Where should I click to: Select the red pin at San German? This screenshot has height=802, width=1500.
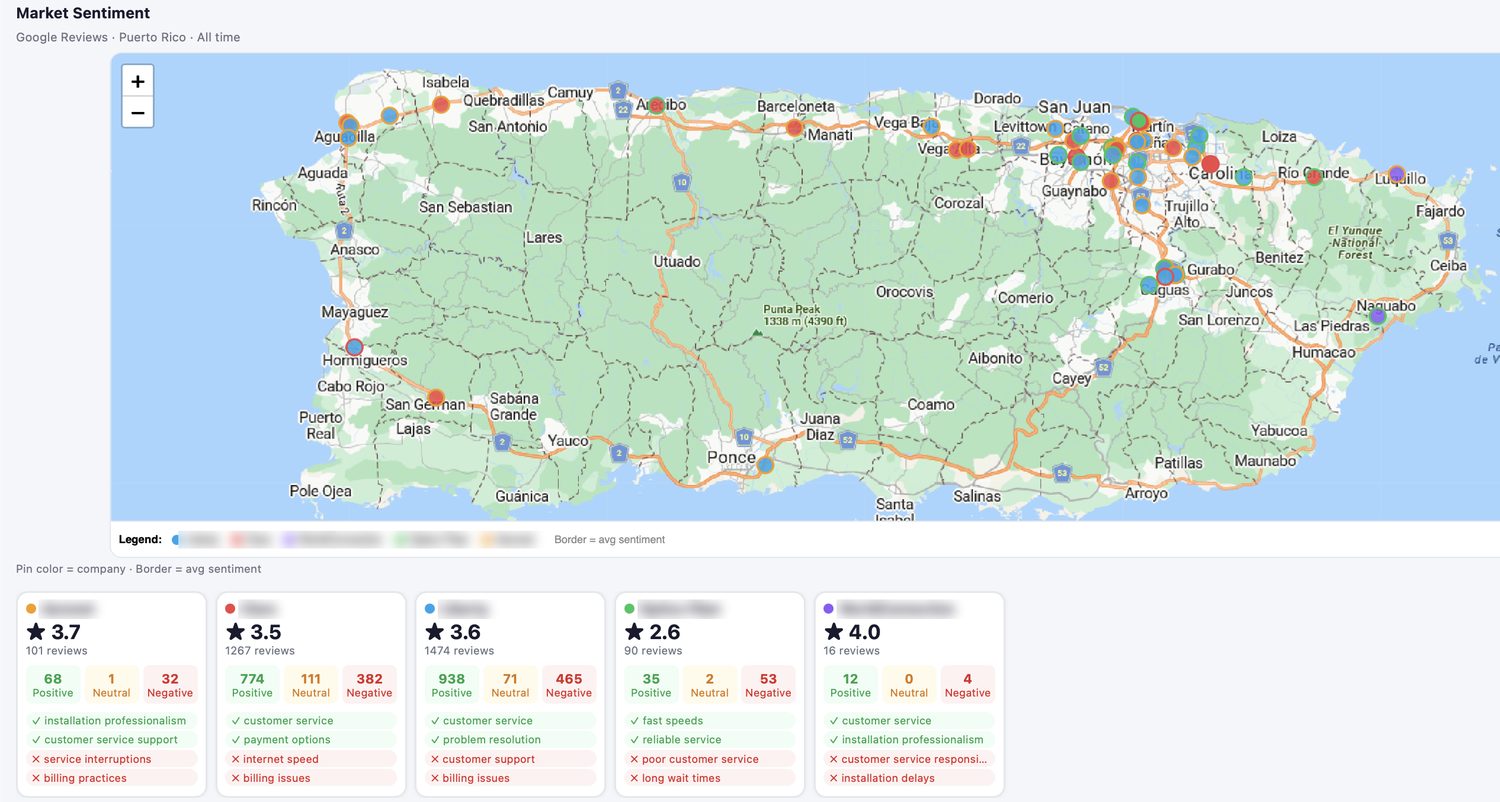[435, 397]
